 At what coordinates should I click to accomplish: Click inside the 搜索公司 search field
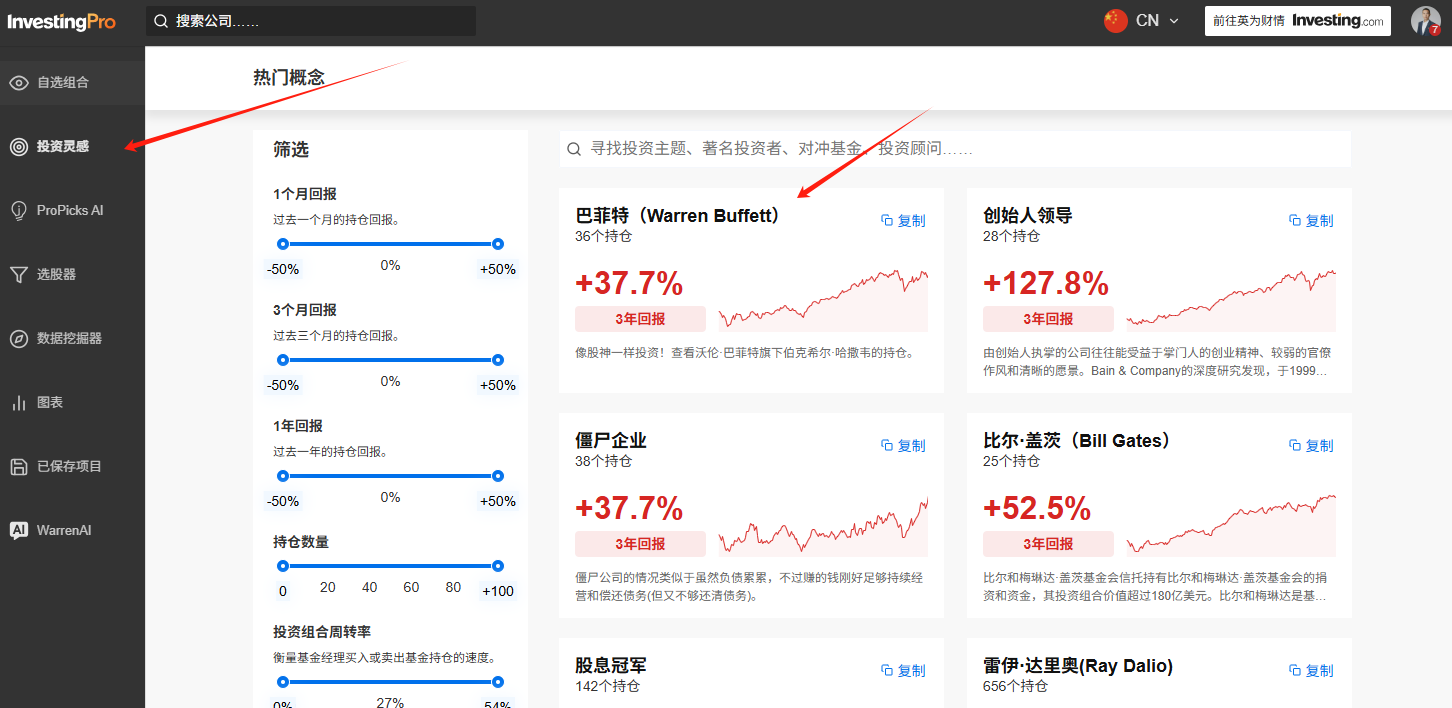coord(311,21)
